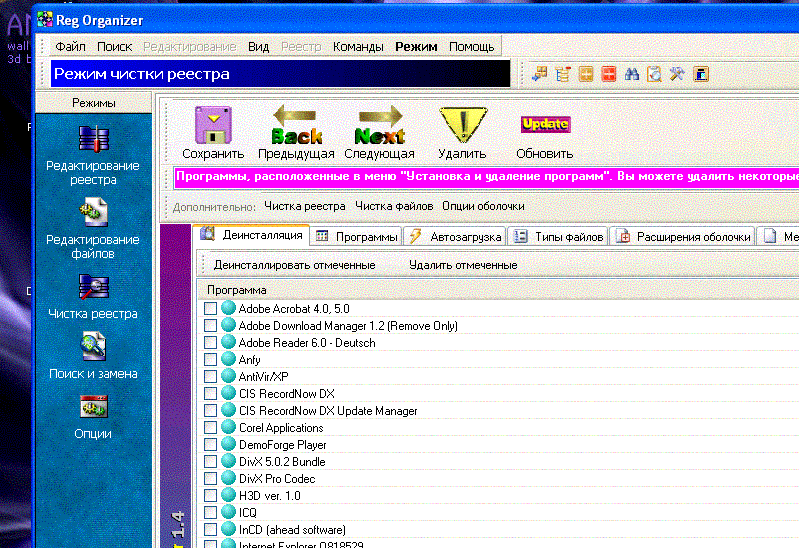Click the Обновить Update icon

pos(545,124)
